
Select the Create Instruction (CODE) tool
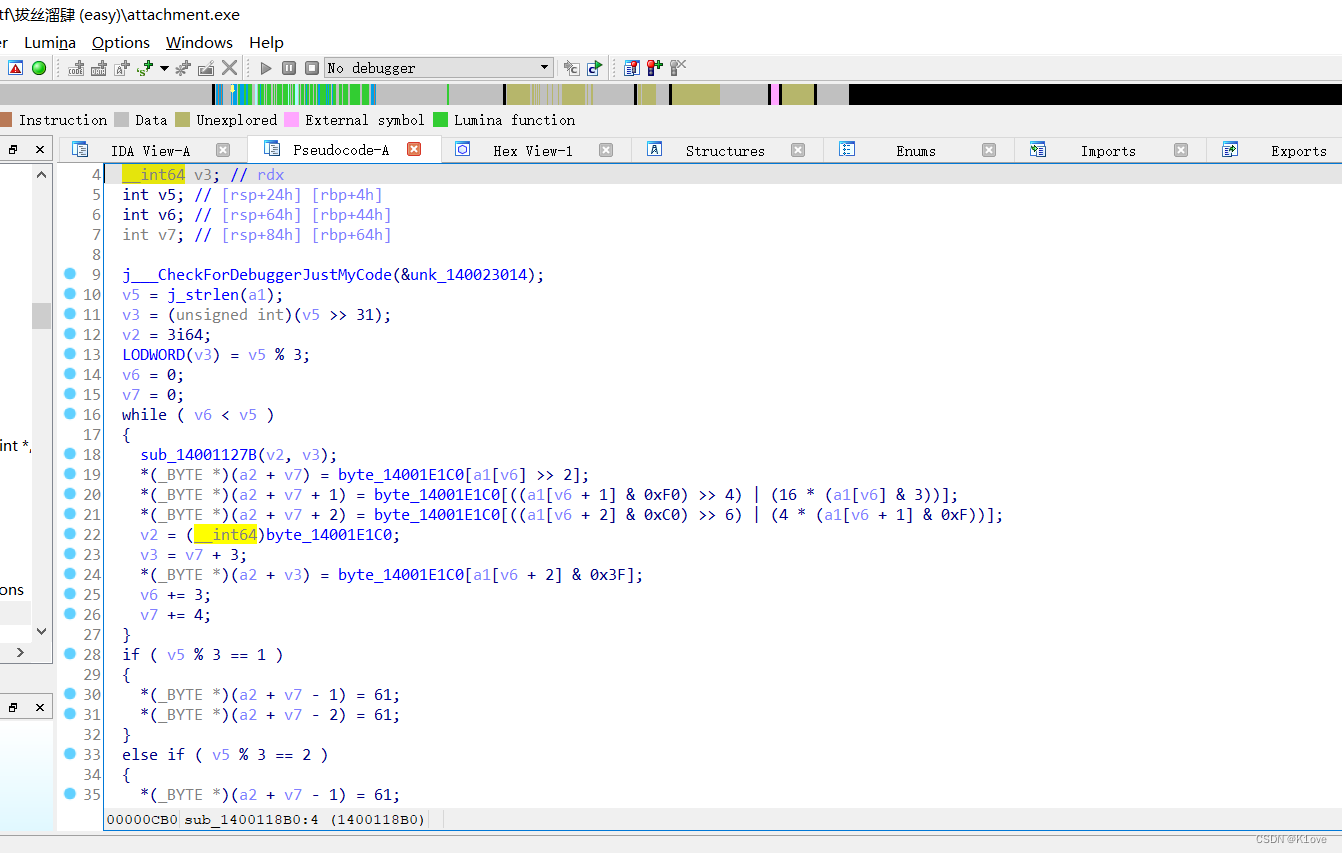coord(74,67)
